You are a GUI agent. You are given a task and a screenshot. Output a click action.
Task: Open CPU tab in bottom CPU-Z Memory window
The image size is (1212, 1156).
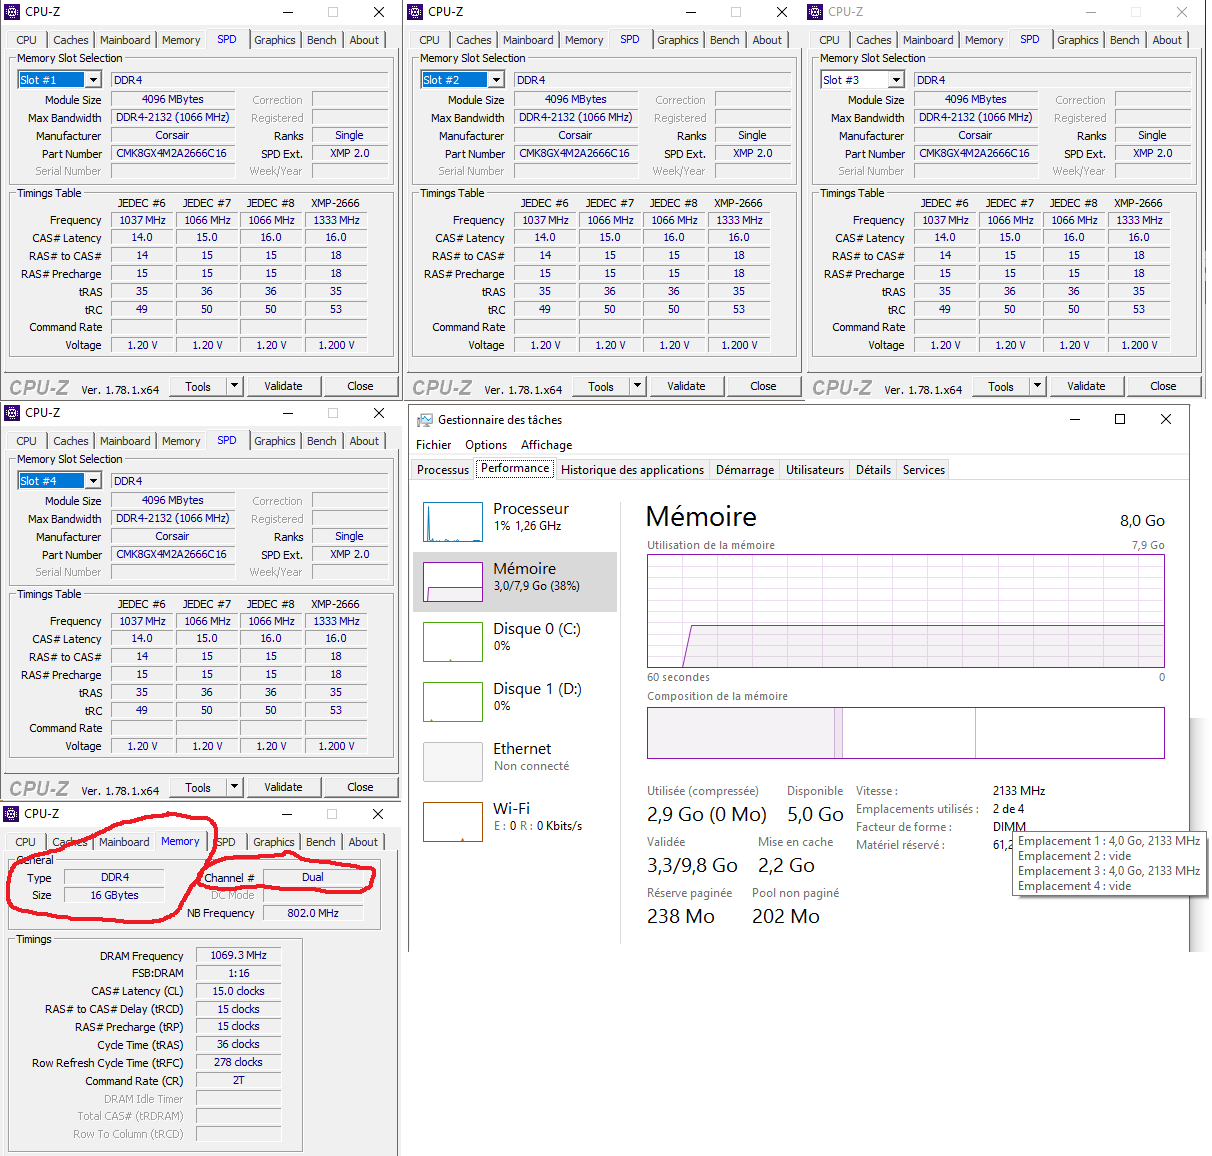(x=26, y=842)
